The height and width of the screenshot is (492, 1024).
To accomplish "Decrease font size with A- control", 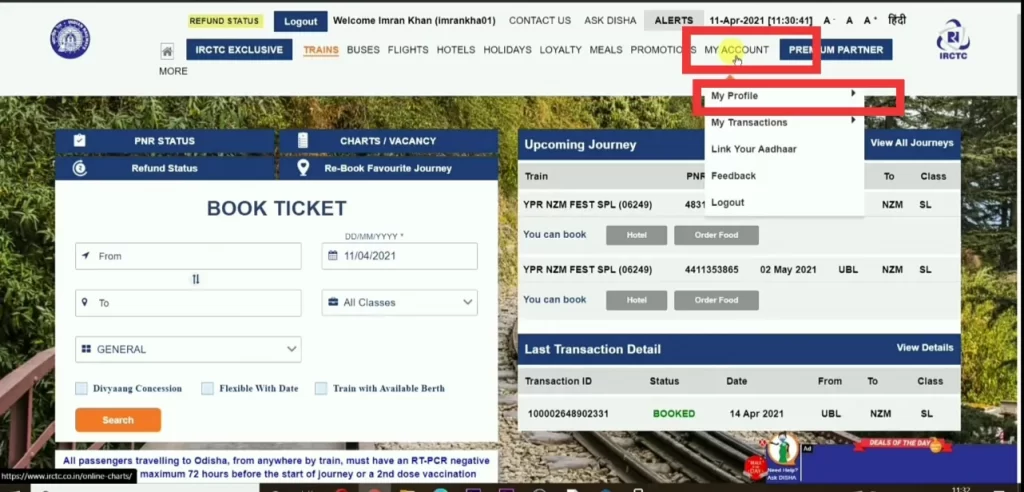I will pyautogui.click(x=829, y=21).
